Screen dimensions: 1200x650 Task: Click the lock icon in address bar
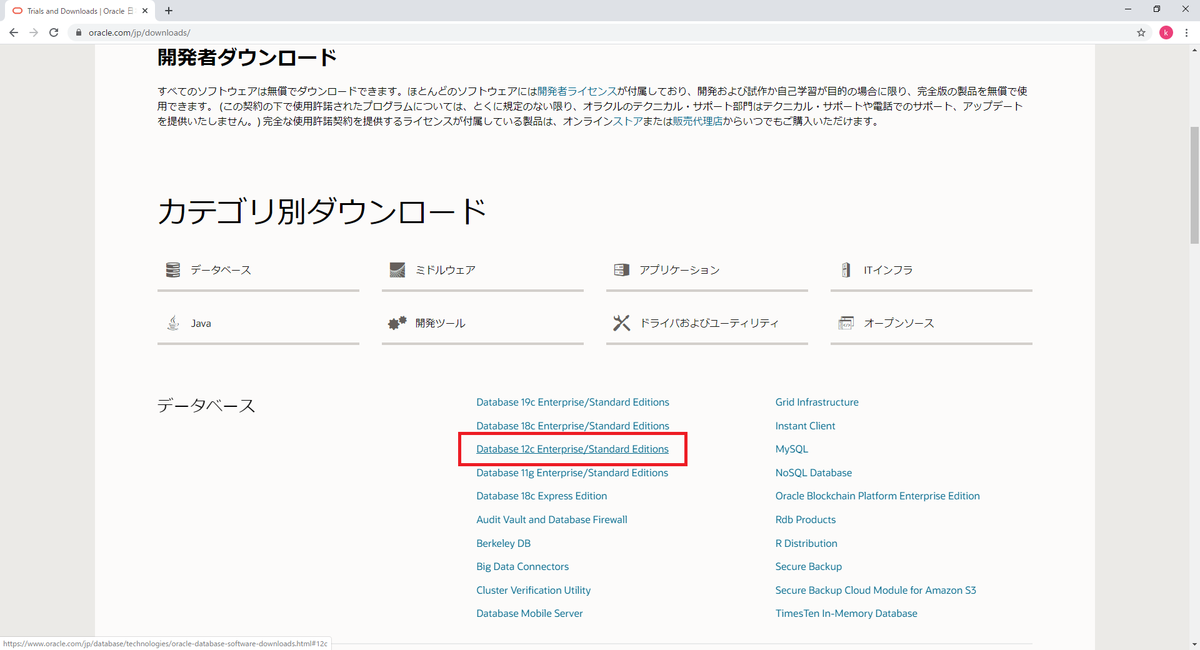79,32
